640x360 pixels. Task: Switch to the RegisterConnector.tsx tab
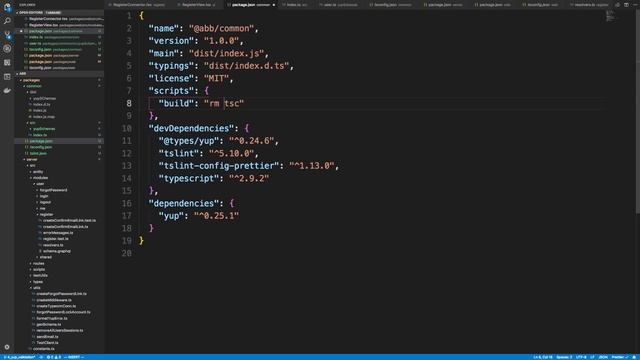(139, 5)
